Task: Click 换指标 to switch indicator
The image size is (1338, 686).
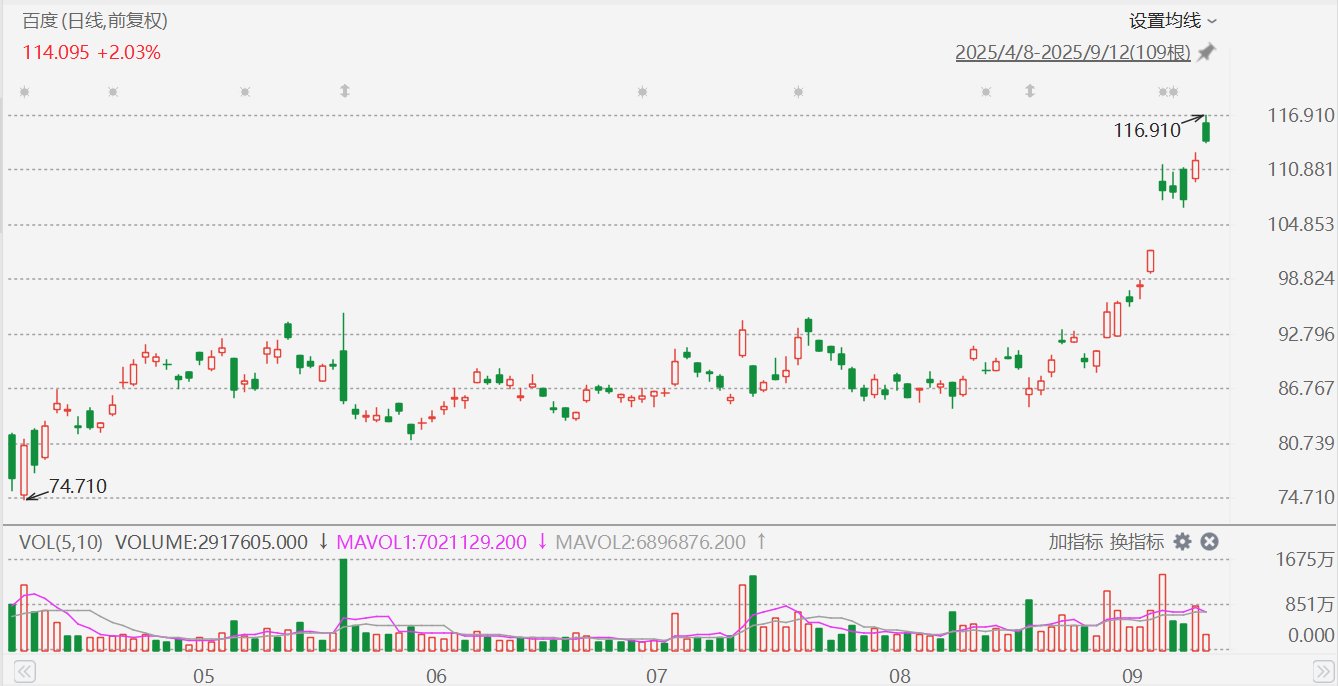Action: pos(1137,542)
